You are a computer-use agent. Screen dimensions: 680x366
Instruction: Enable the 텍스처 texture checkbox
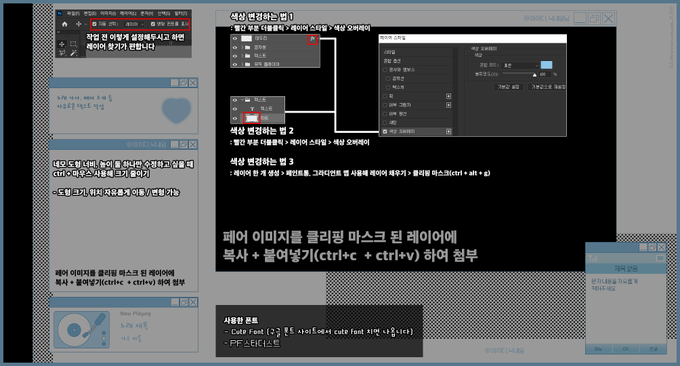388,87
